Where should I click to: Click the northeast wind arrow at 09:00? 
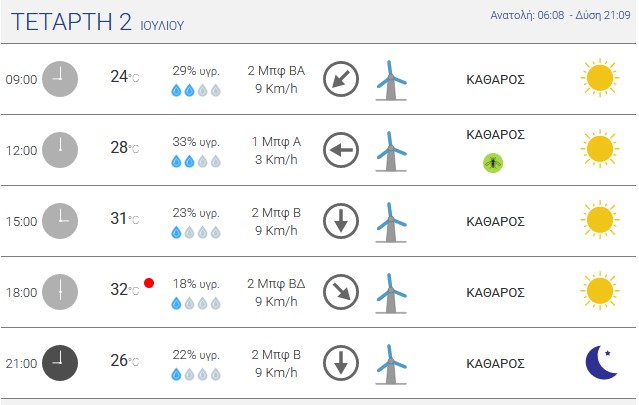pos(341,79)
